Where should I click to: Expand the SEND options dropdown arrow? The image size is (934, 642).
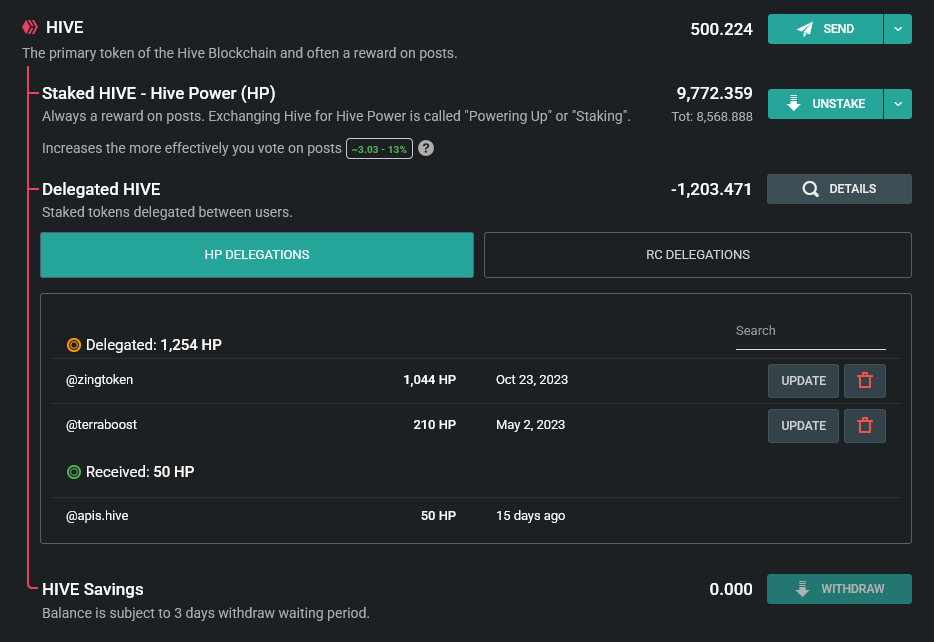coord(898,29)
